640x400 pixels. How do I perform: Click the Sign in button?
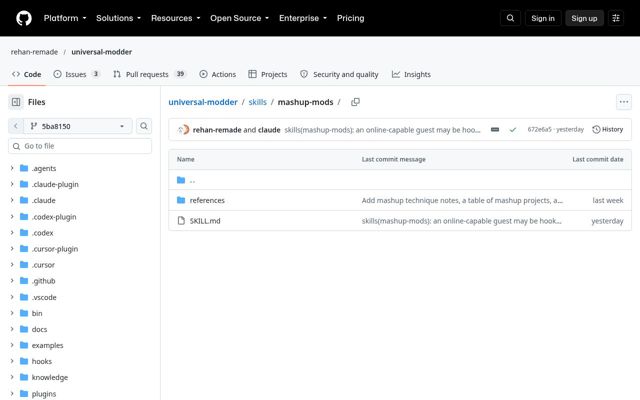(543, 18)
